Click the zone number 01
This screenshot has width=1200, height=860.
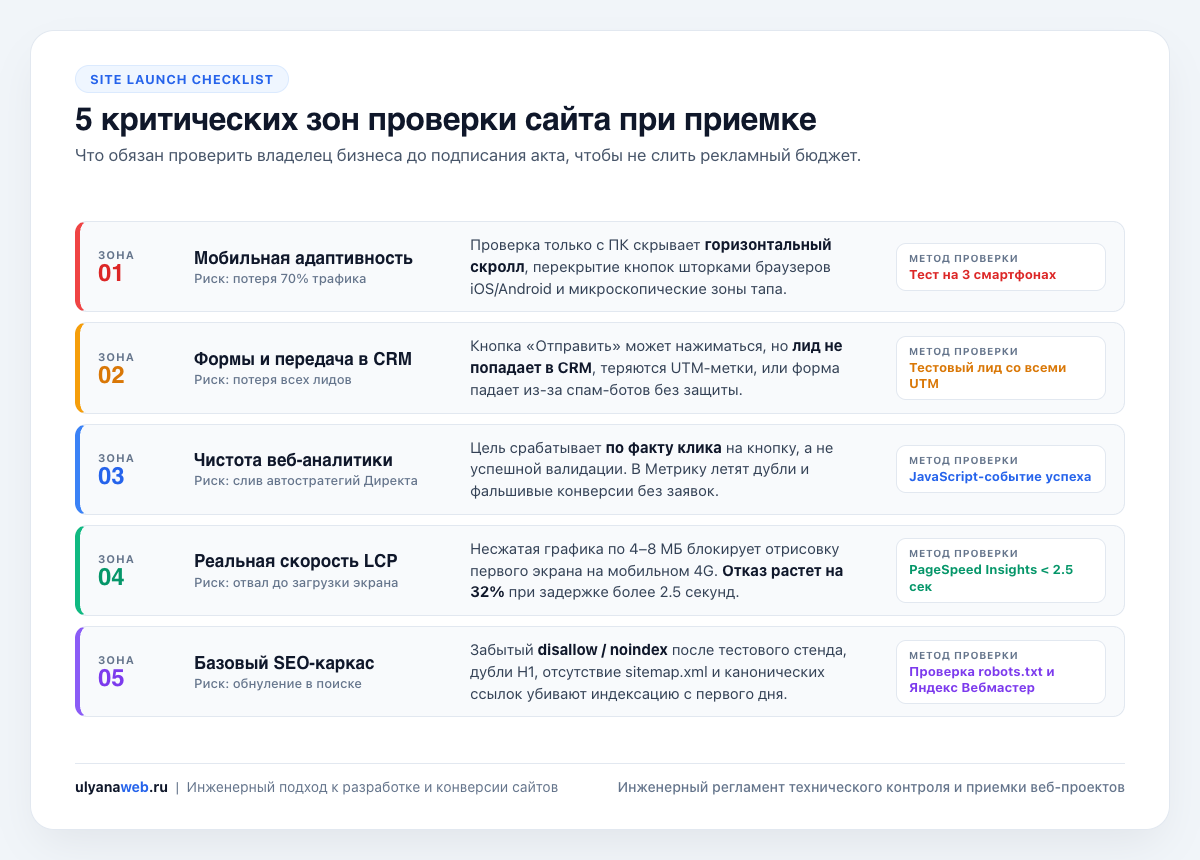(x=111, y=273)
